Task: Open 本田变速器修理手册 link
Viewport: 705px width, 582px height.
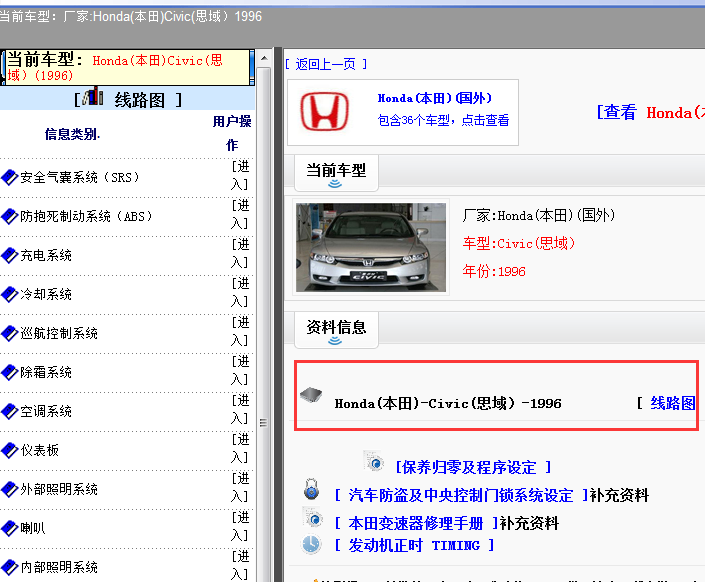Action: (416, 523)
